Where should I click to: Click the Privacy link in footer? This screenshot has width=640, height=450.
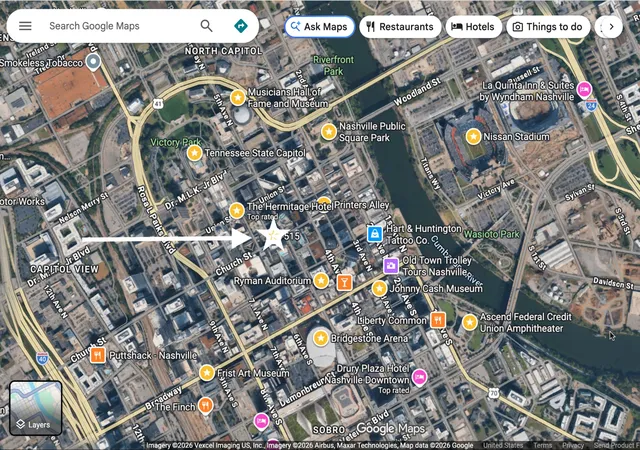(x=573, y=446)
